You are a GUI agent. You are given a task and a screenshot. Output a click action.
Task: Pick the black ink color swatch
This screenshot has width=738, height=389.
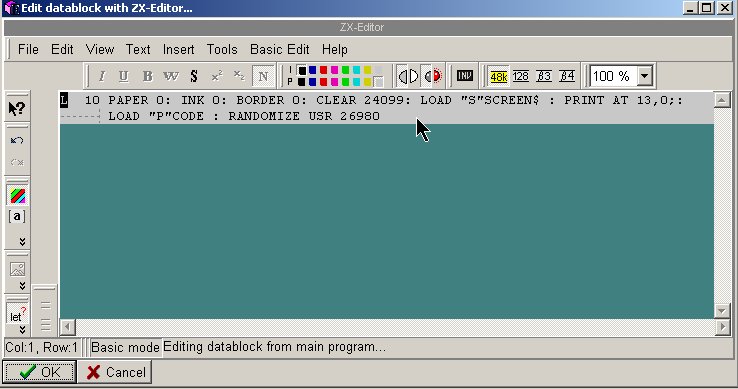302,70
